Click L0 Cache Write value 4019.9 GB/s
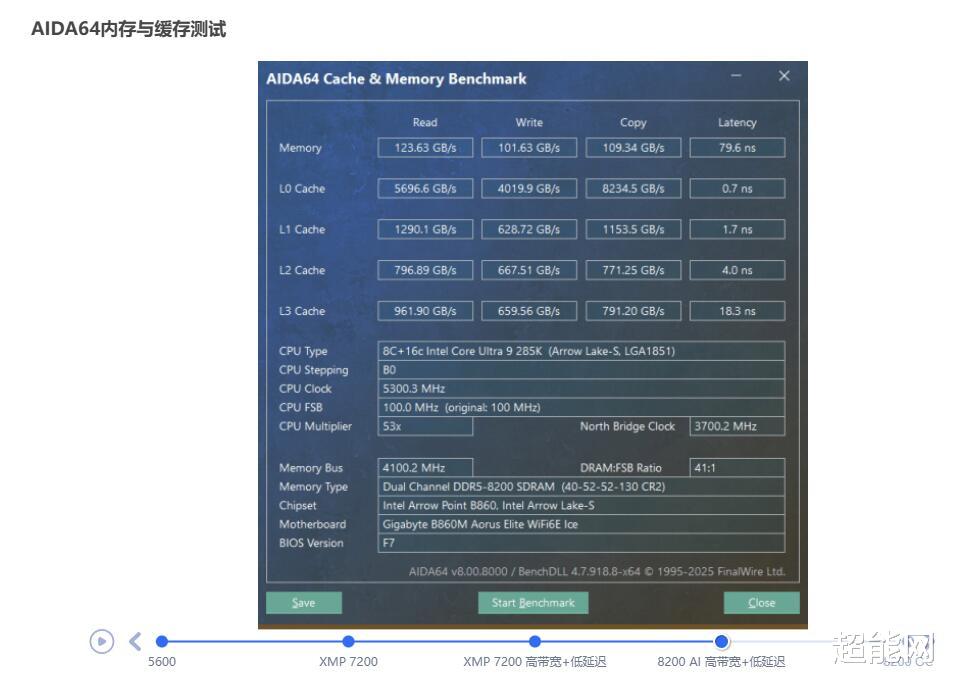This screenshot has width=954, height=688. click(x=529, y=189)
